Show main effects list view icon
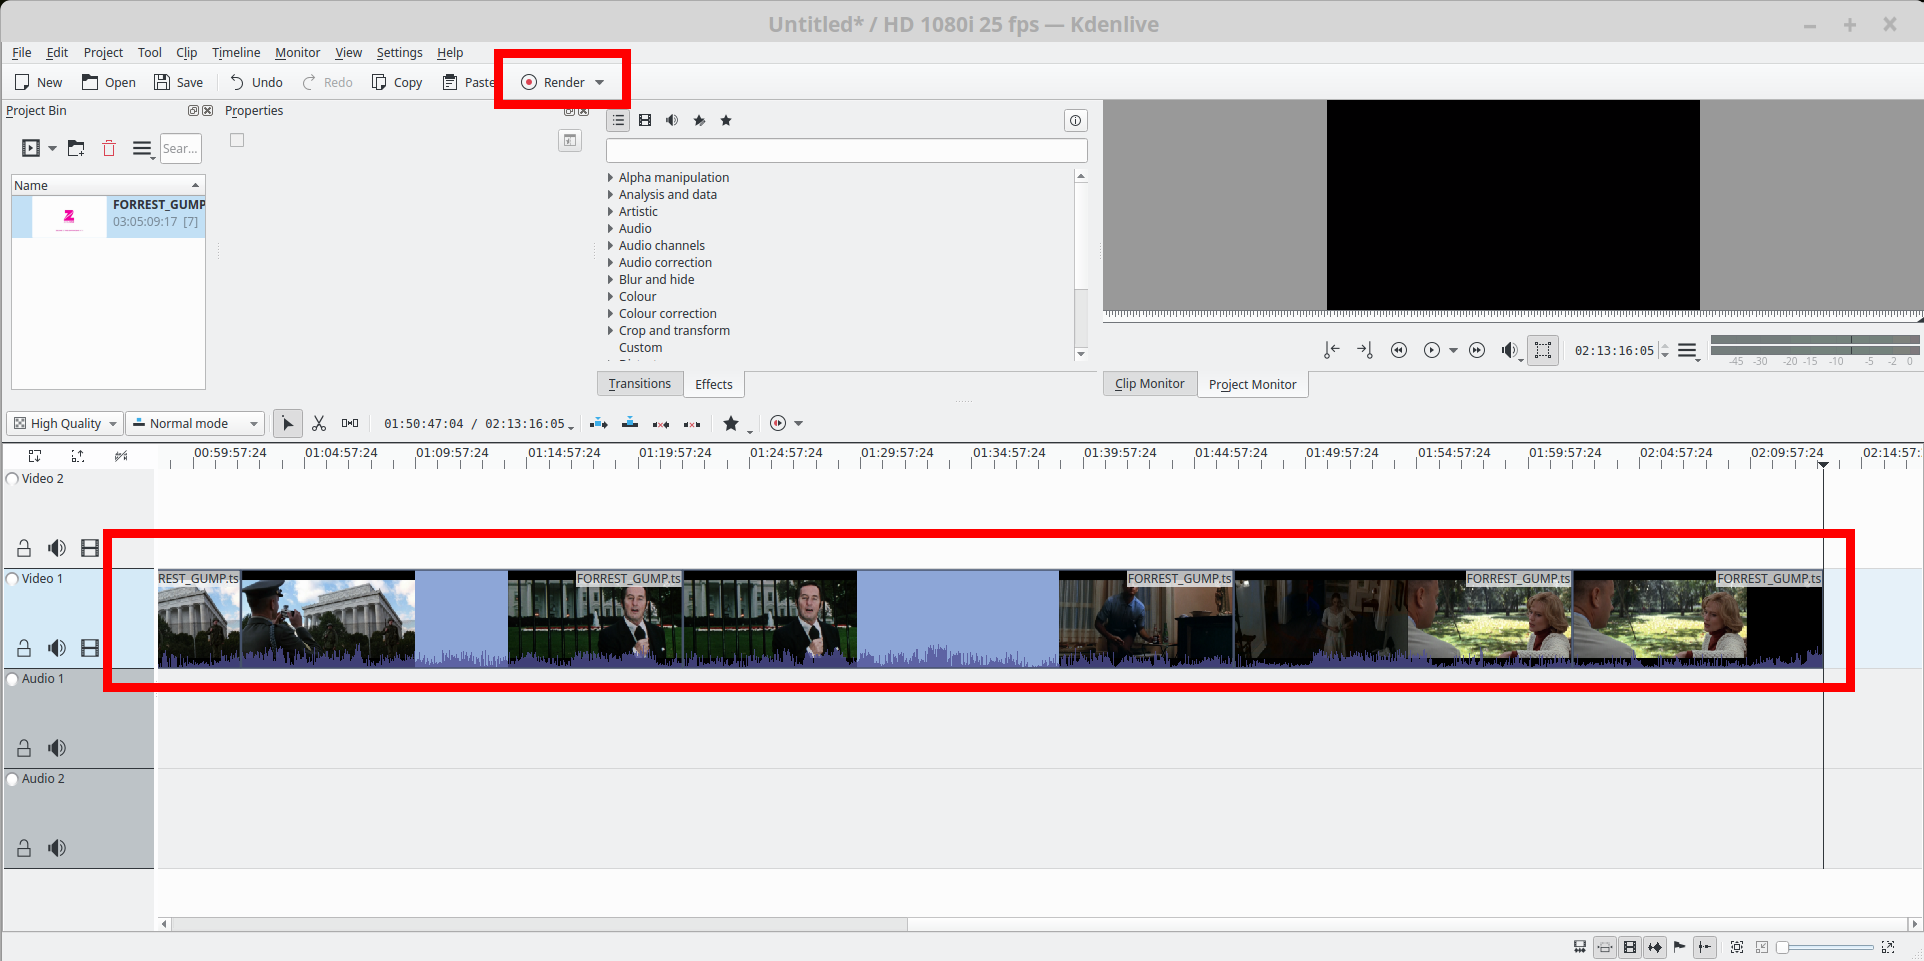This screenshot has height=961, width=1924. 618,121
